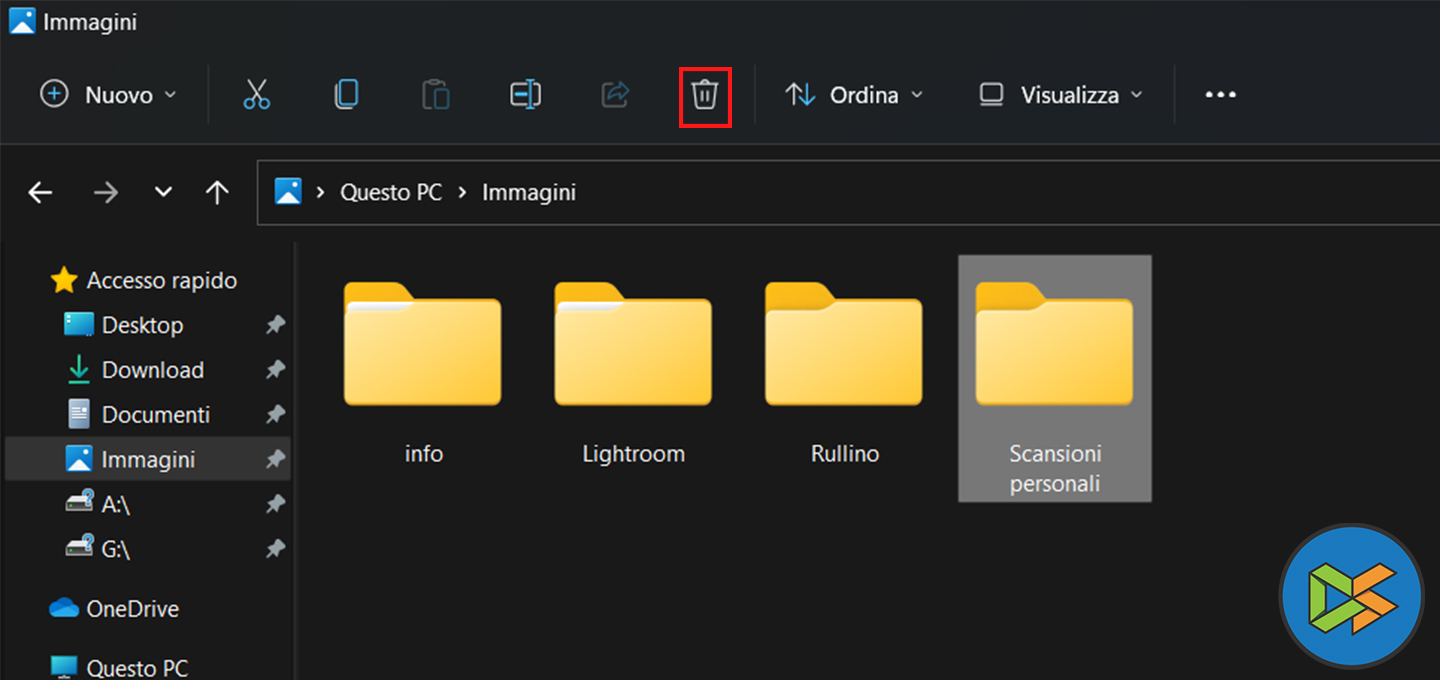This screenshot has width=1440, height=680.
Task: Unpin Documenti using its pin icon
Action: pyautogui.click(x=274, y=415)
